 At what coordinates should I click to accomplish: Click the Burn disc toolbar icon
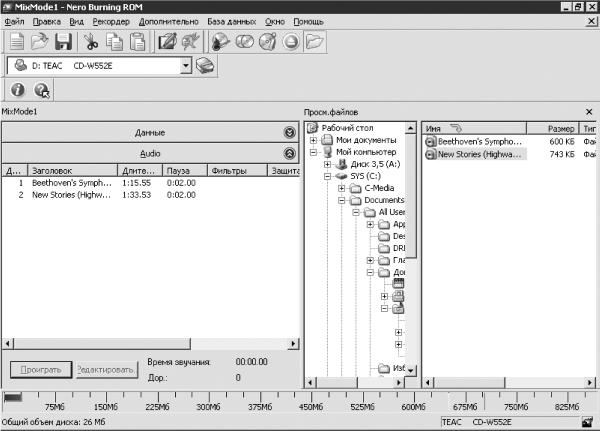pos(220,41)
